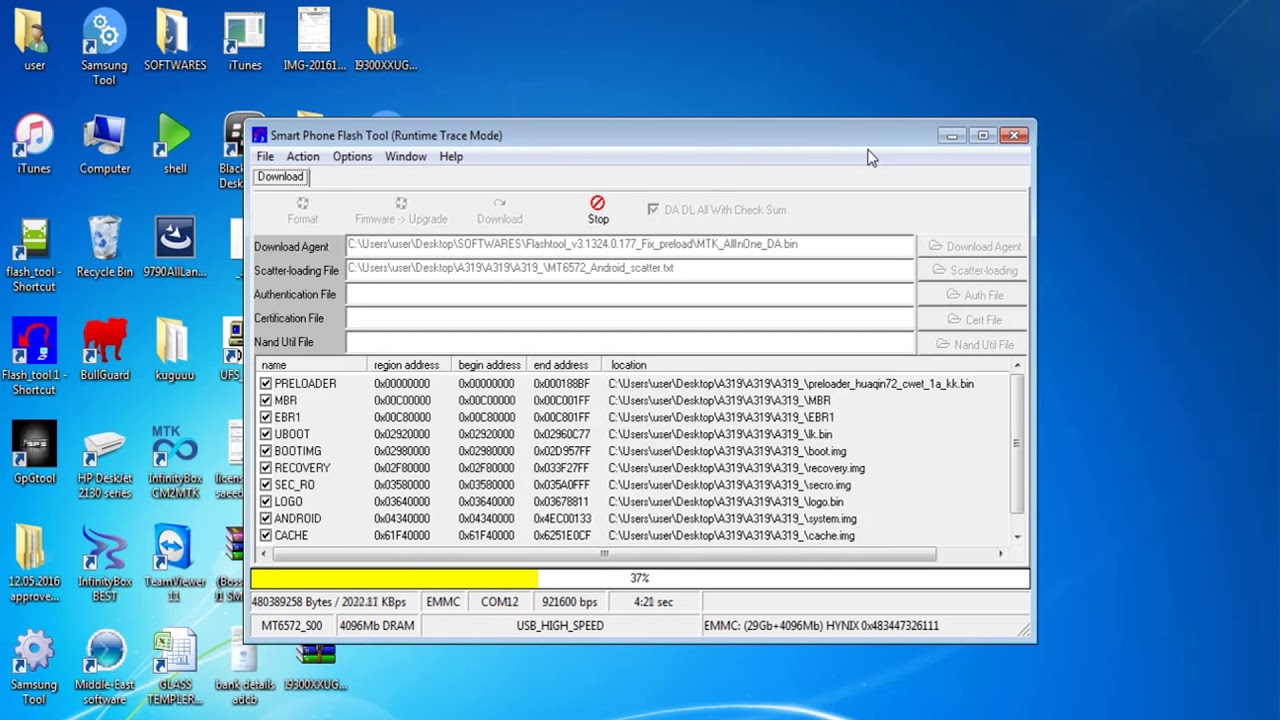Screen dimensions: 1280x720
Task: Uncheck the MBR partition checkbox
Action: pos(265,401)
